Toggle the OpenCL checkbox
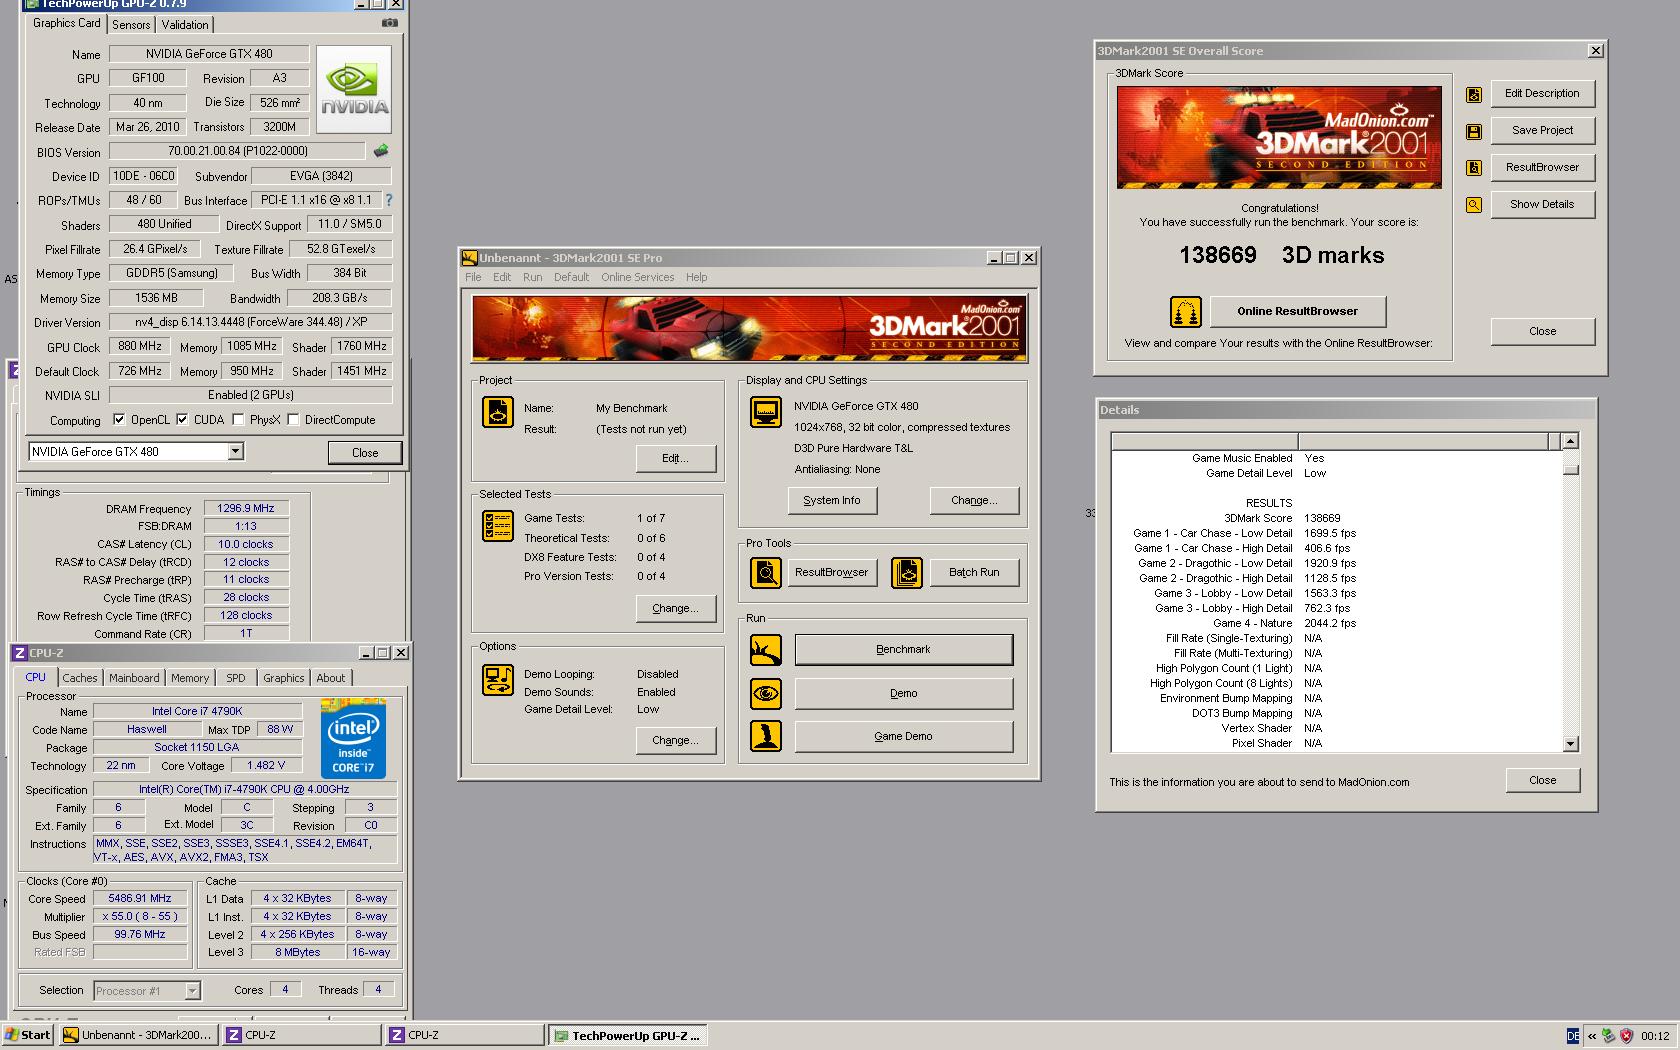Image resolution: width=1680 pixels, height=1050 pixels. 119,420
